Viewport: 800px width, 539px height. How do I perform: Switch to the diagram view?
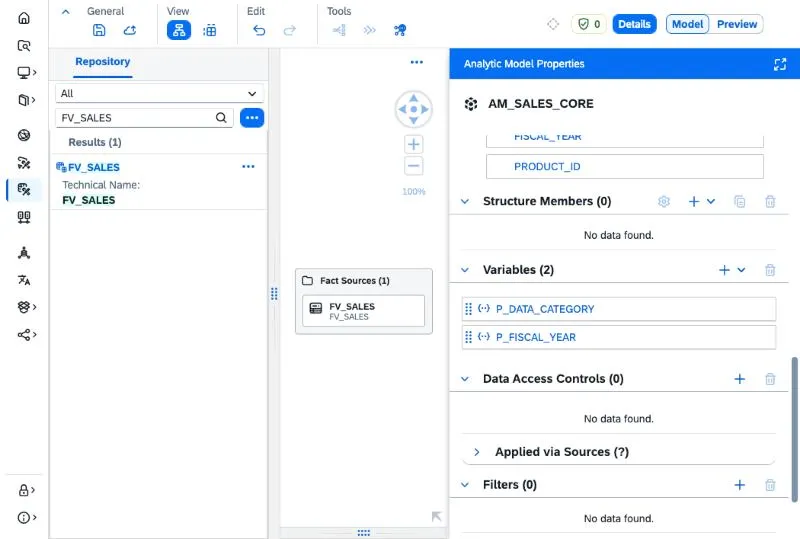(179, 30)
